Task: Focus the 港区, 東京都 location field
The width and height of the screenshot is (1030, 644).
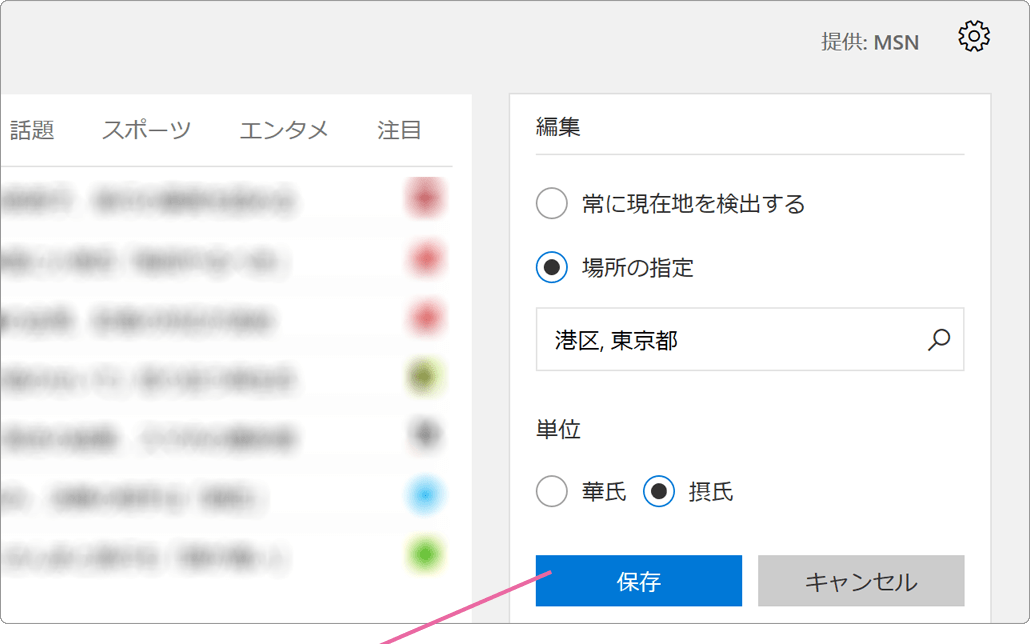Action: 750,339
